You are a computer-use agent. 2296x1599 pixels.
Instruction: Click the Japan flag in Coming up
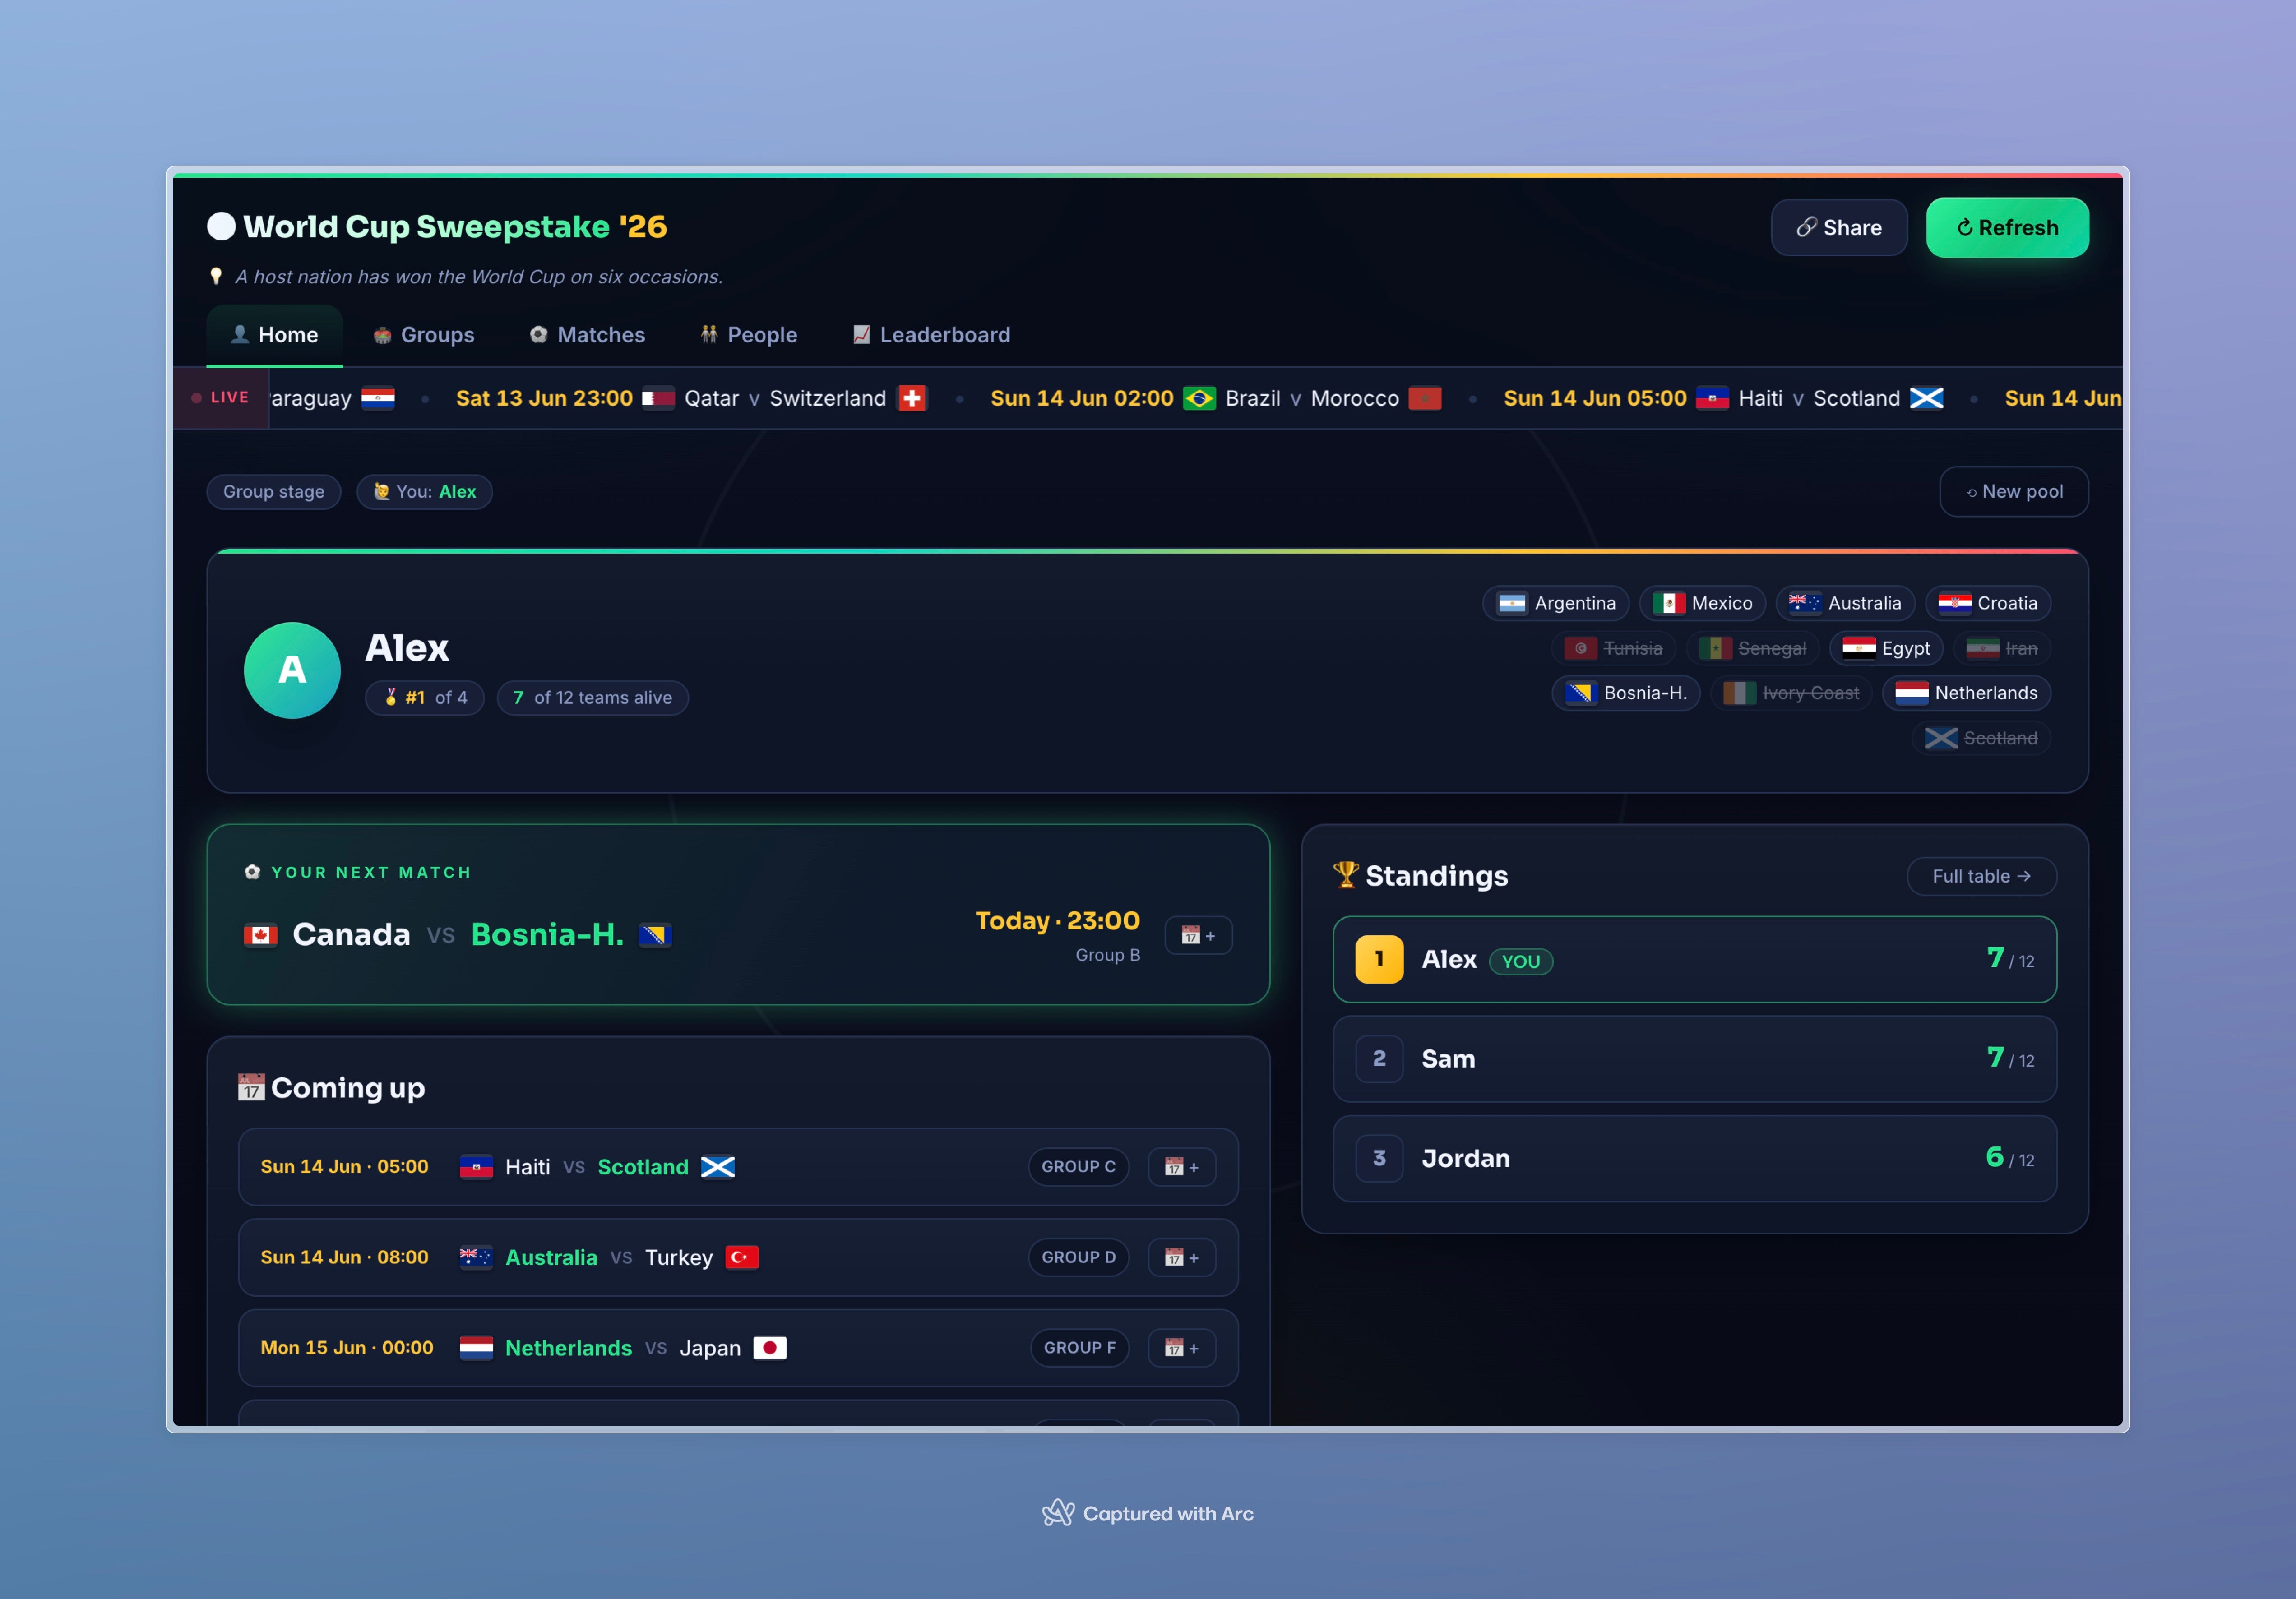tap(770, 1348)
